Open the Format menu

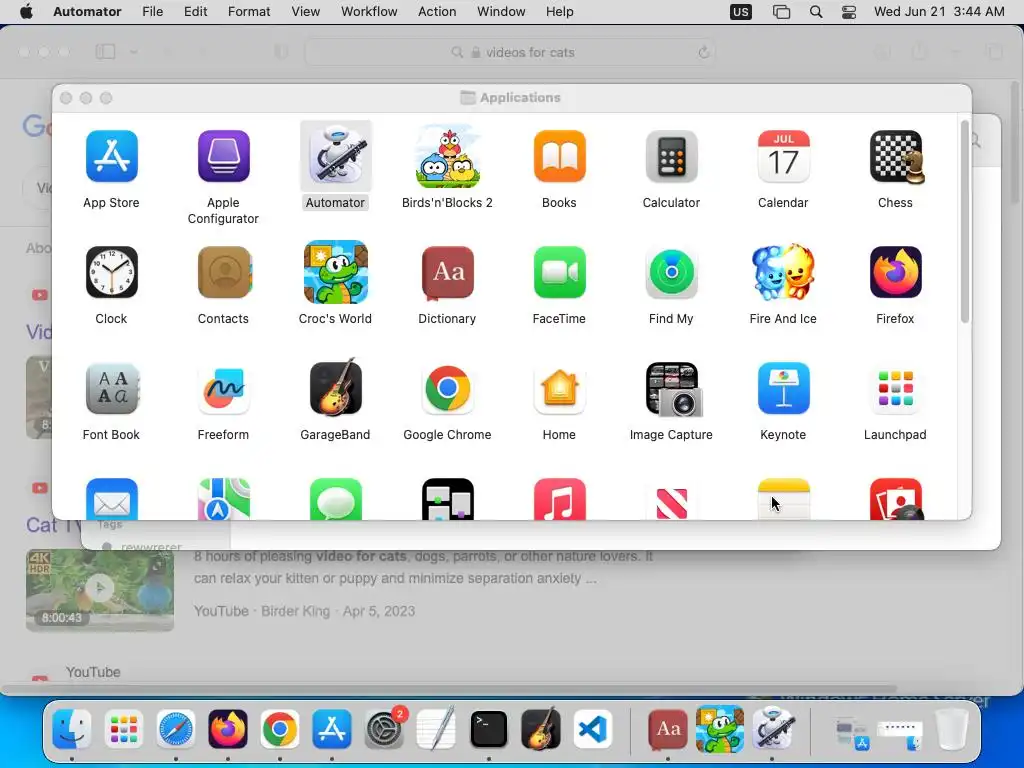tap(249, 12)
